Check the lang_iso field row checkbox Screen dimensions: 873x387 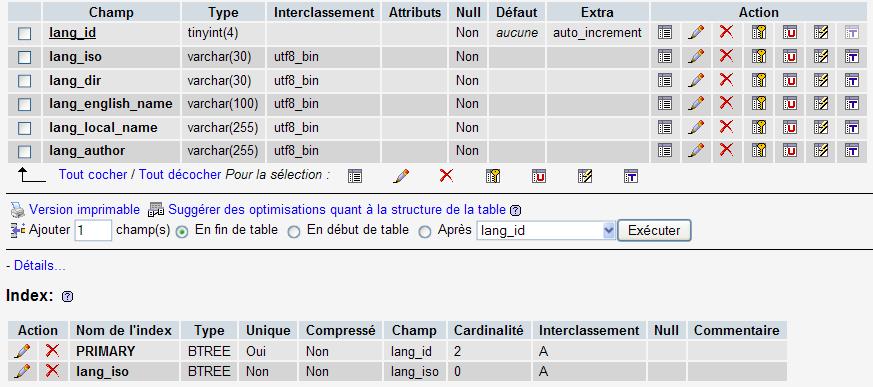24,57
